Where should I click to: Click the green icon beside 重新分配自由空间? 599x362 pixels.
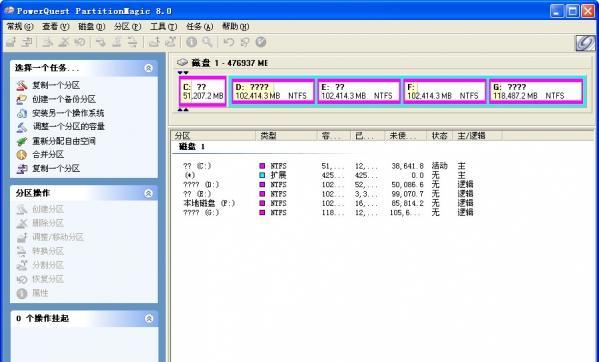tap(22, 141)
